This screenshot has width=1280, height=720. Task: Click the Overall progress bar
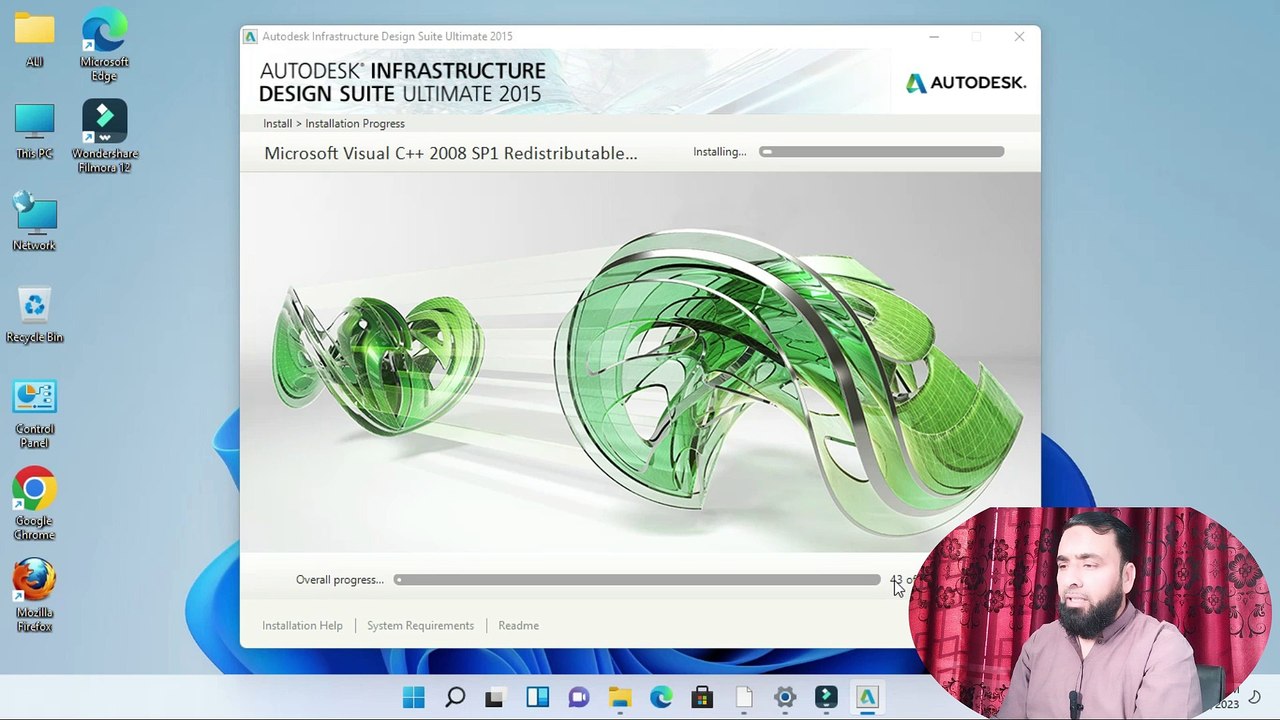pos(637,580)
